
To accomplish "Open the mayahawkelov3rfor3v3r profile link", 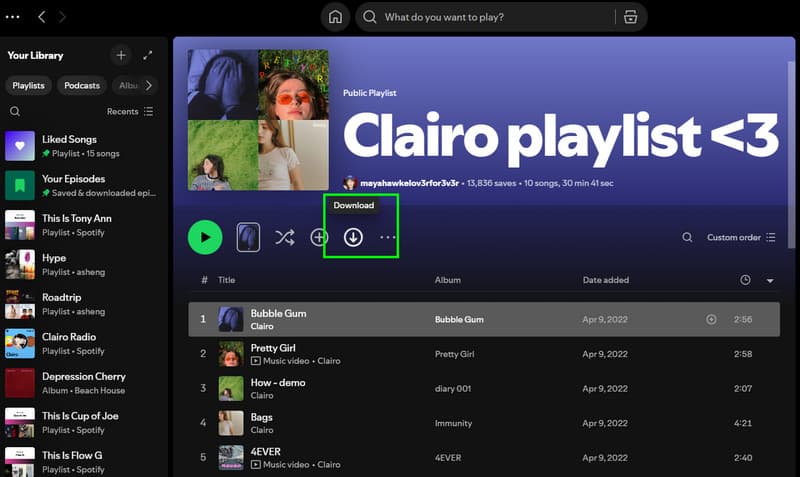I will (x=409, y=183).
